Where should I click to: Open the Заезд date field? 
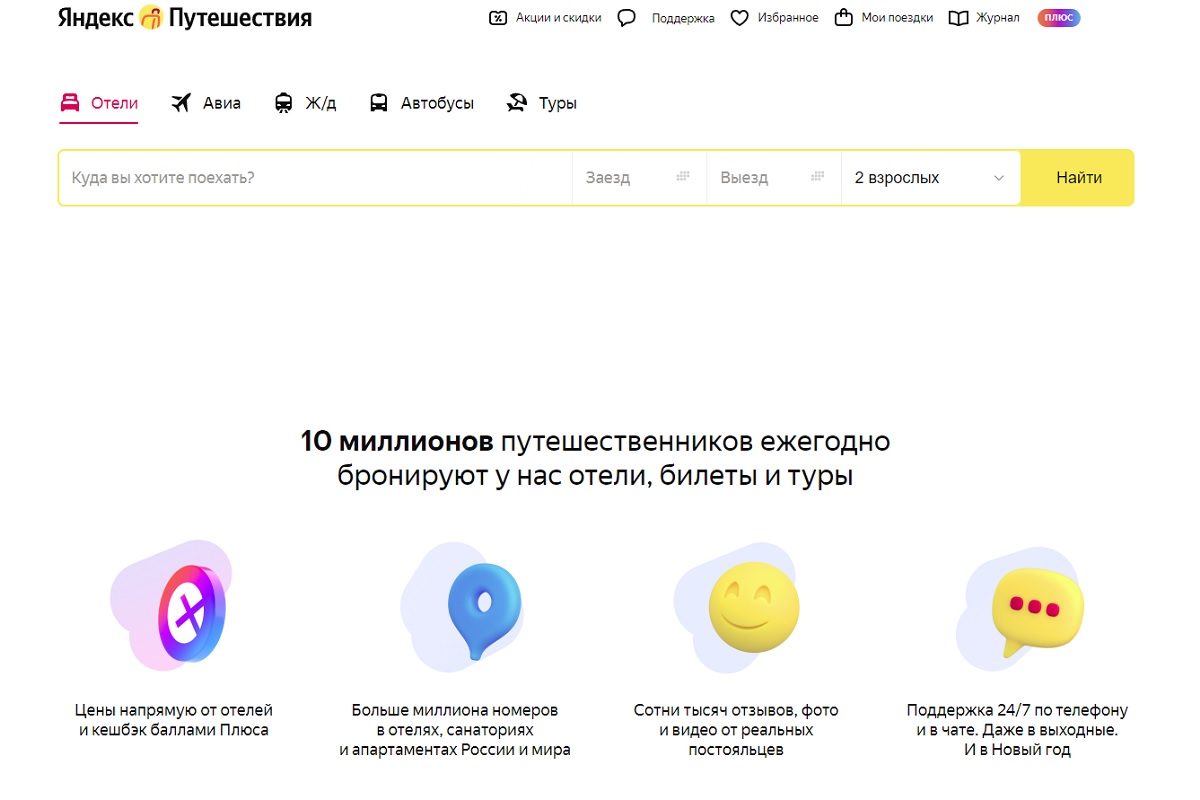(x=639, y=178)
